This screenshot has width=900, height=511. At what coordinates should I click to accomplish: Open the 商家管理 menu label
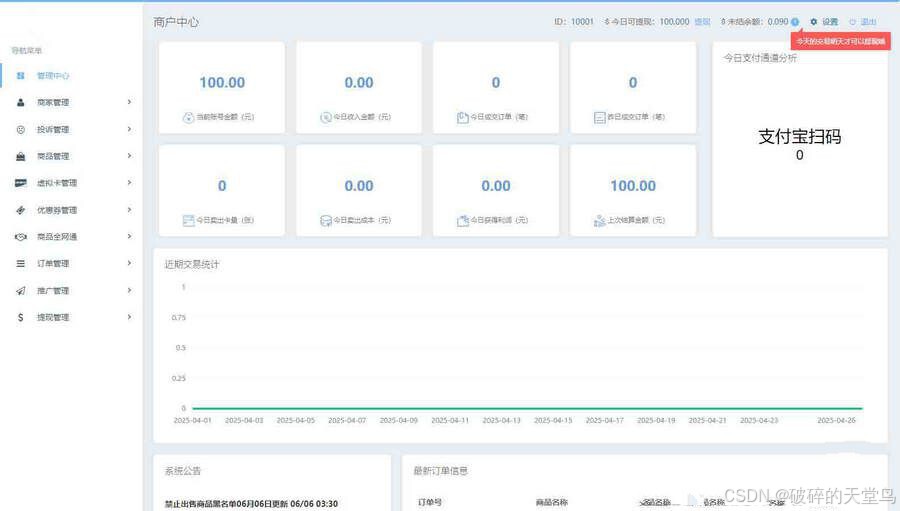(53, 102)
